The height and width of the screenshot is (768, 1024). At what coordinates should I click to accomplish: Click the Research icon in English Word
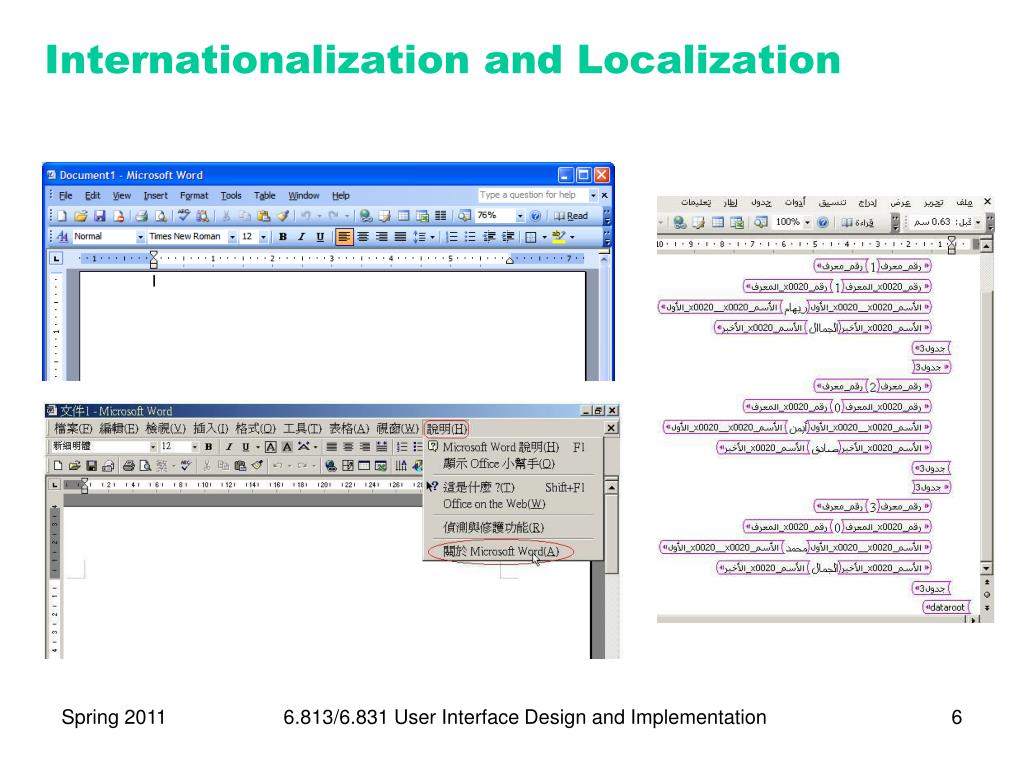coord(202,216)
